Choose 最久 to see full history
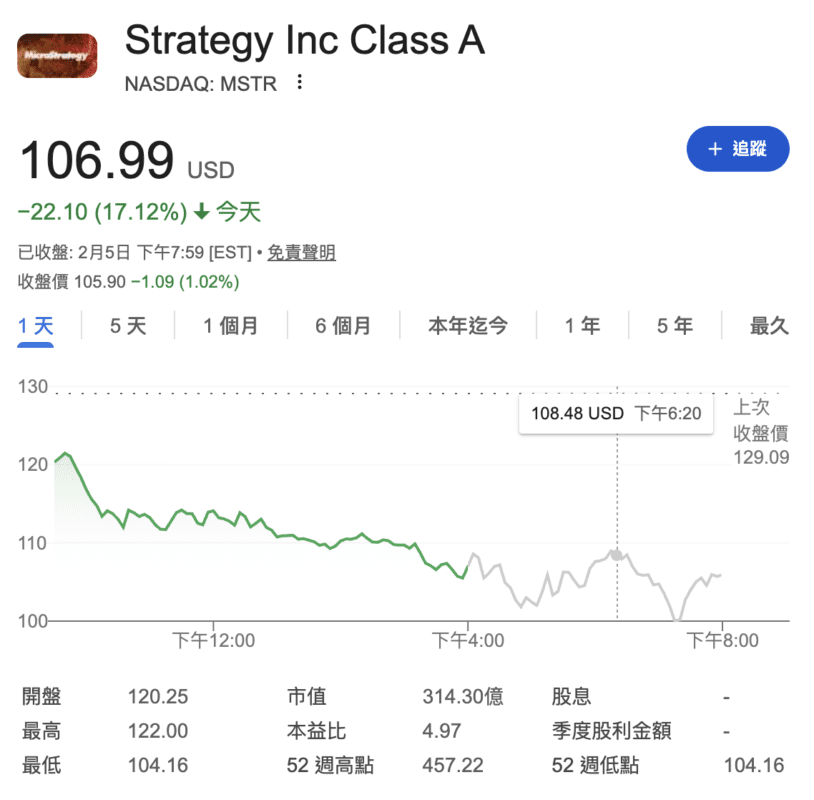This screenshot has width=814, height=800. 768,326
